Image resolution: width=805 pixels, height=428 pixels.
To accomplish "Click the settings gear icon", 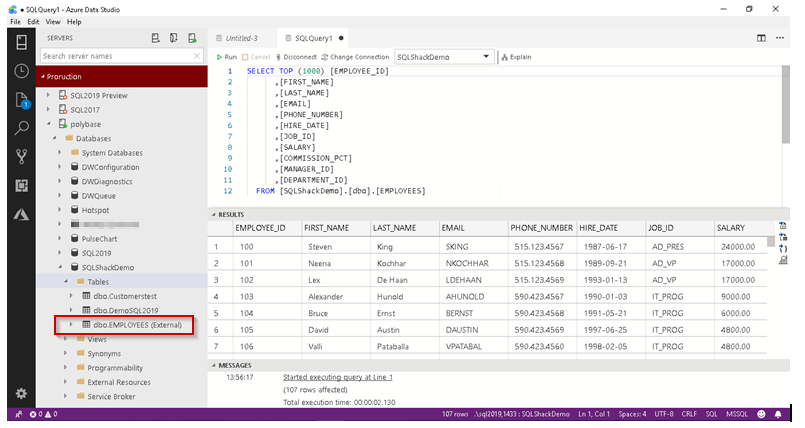I will 21,393.
